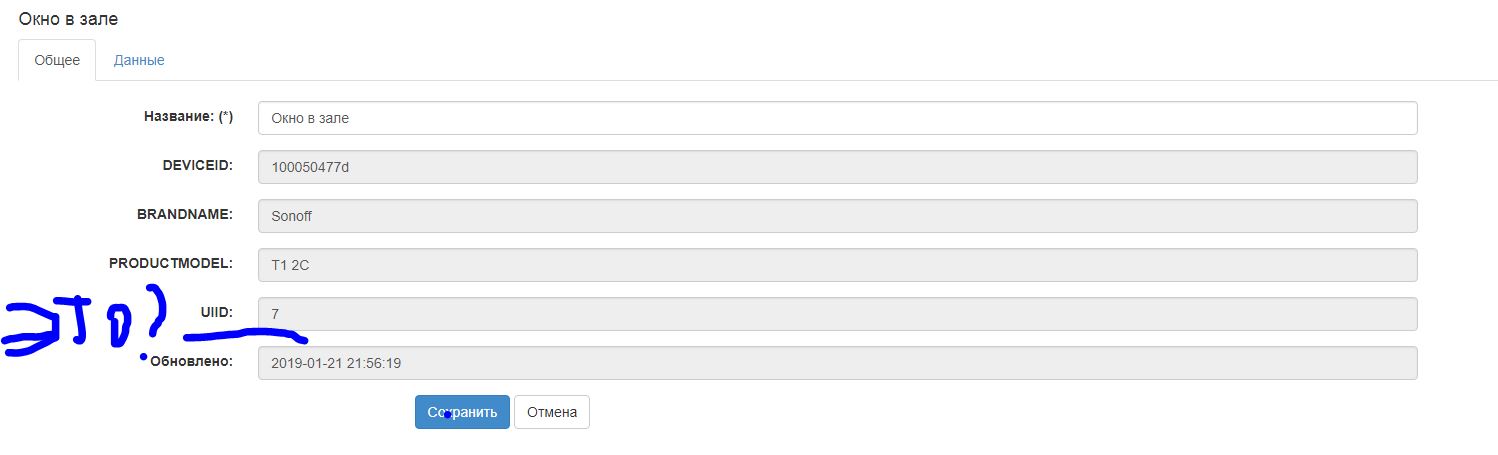Click the BRANDNAME field containing Sonoff
This screenshot has height=455, width=1498.
pyautogui.click(x=837, y=215)
